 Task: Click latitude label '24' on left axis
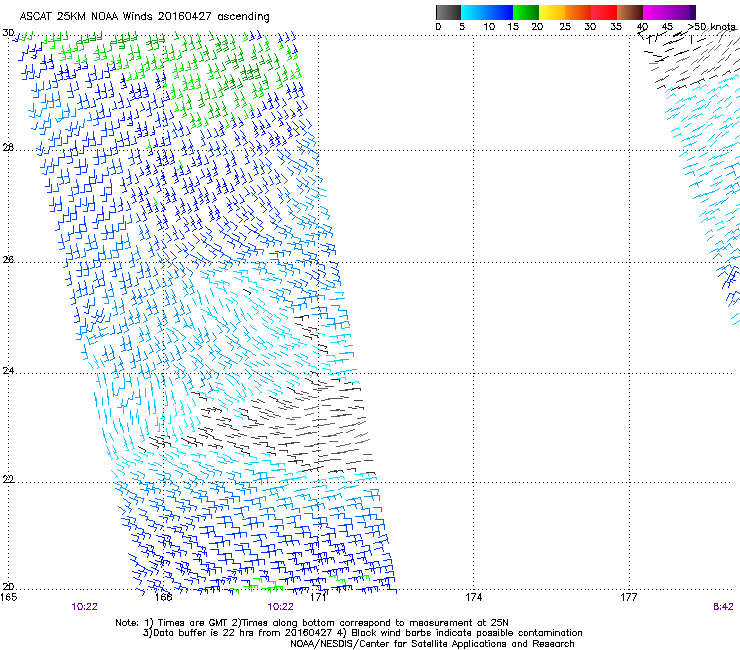click(x=8, y=371)
